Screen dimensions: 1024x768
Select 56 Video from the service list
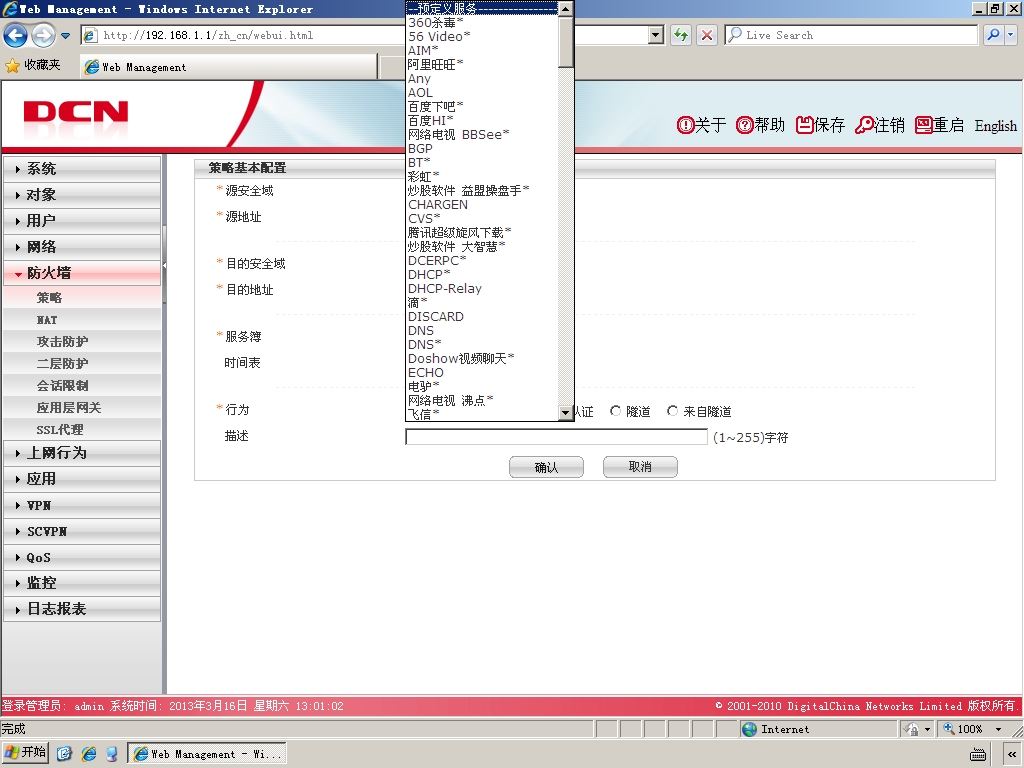(x=482, y=37)
